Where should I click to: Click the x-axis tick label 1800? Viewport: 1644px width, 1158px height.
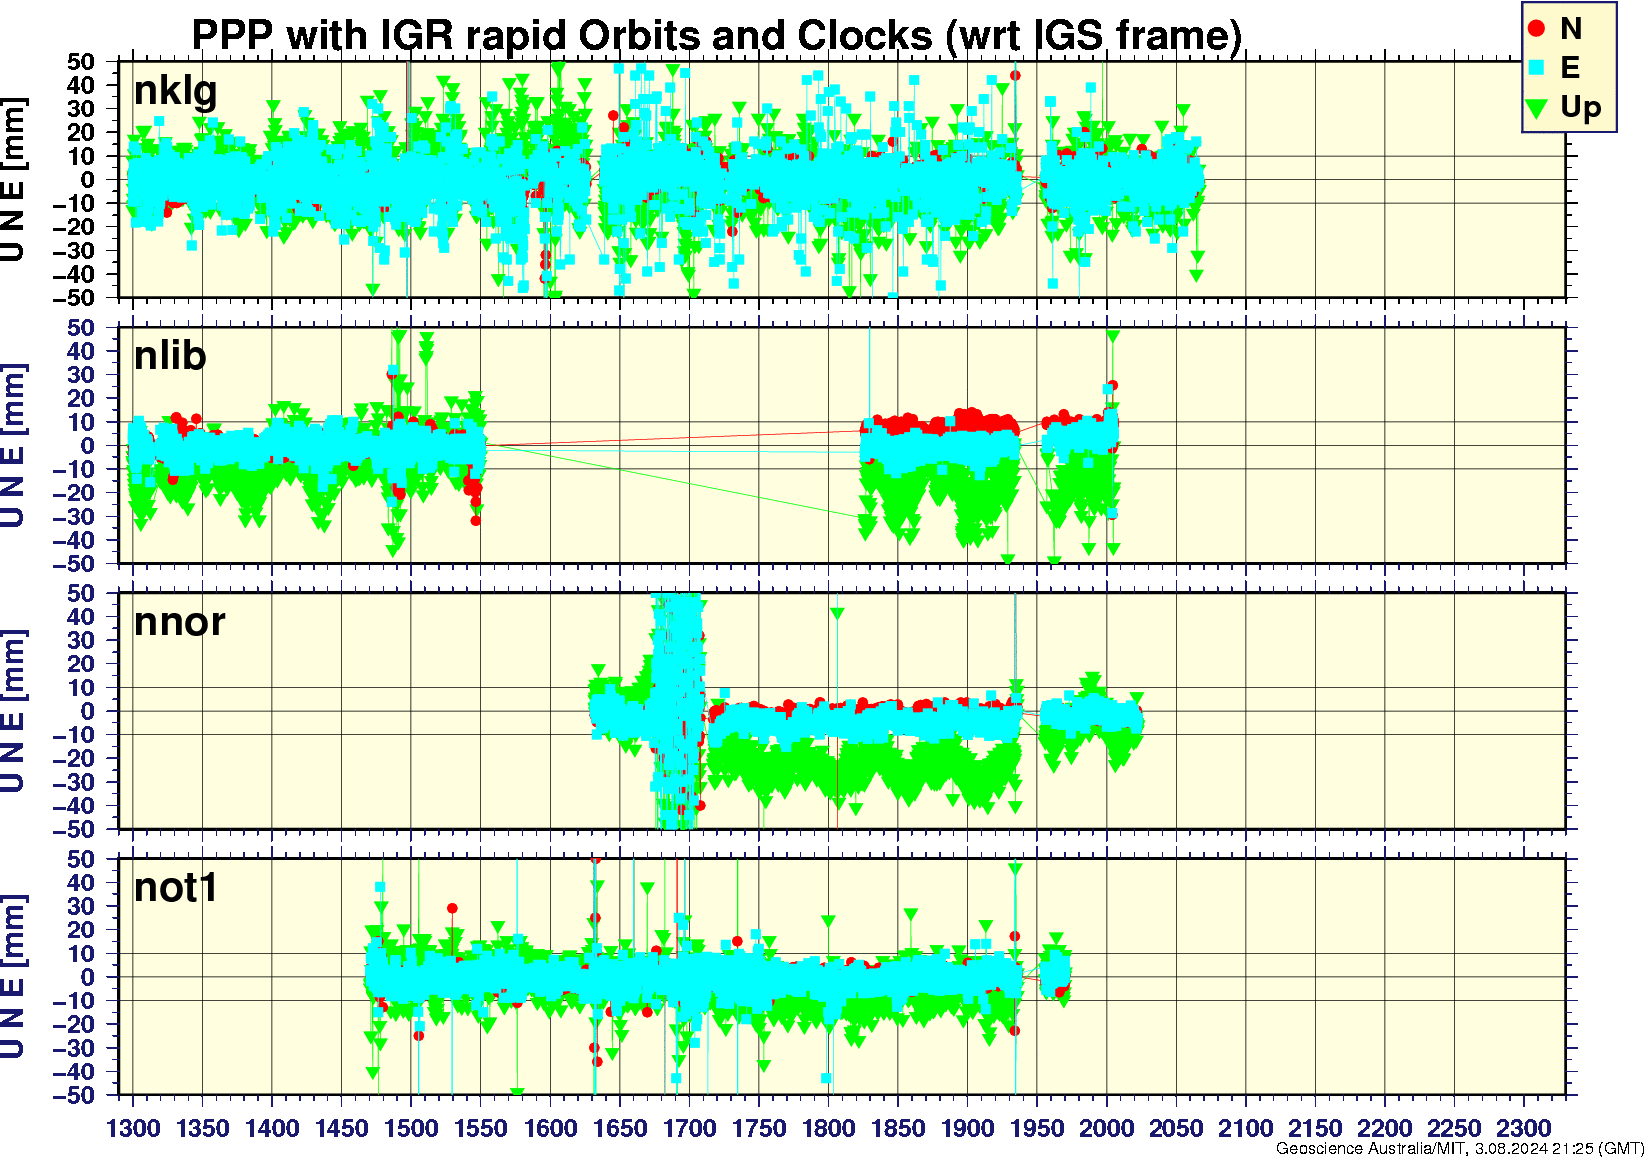pos(828,1128)
